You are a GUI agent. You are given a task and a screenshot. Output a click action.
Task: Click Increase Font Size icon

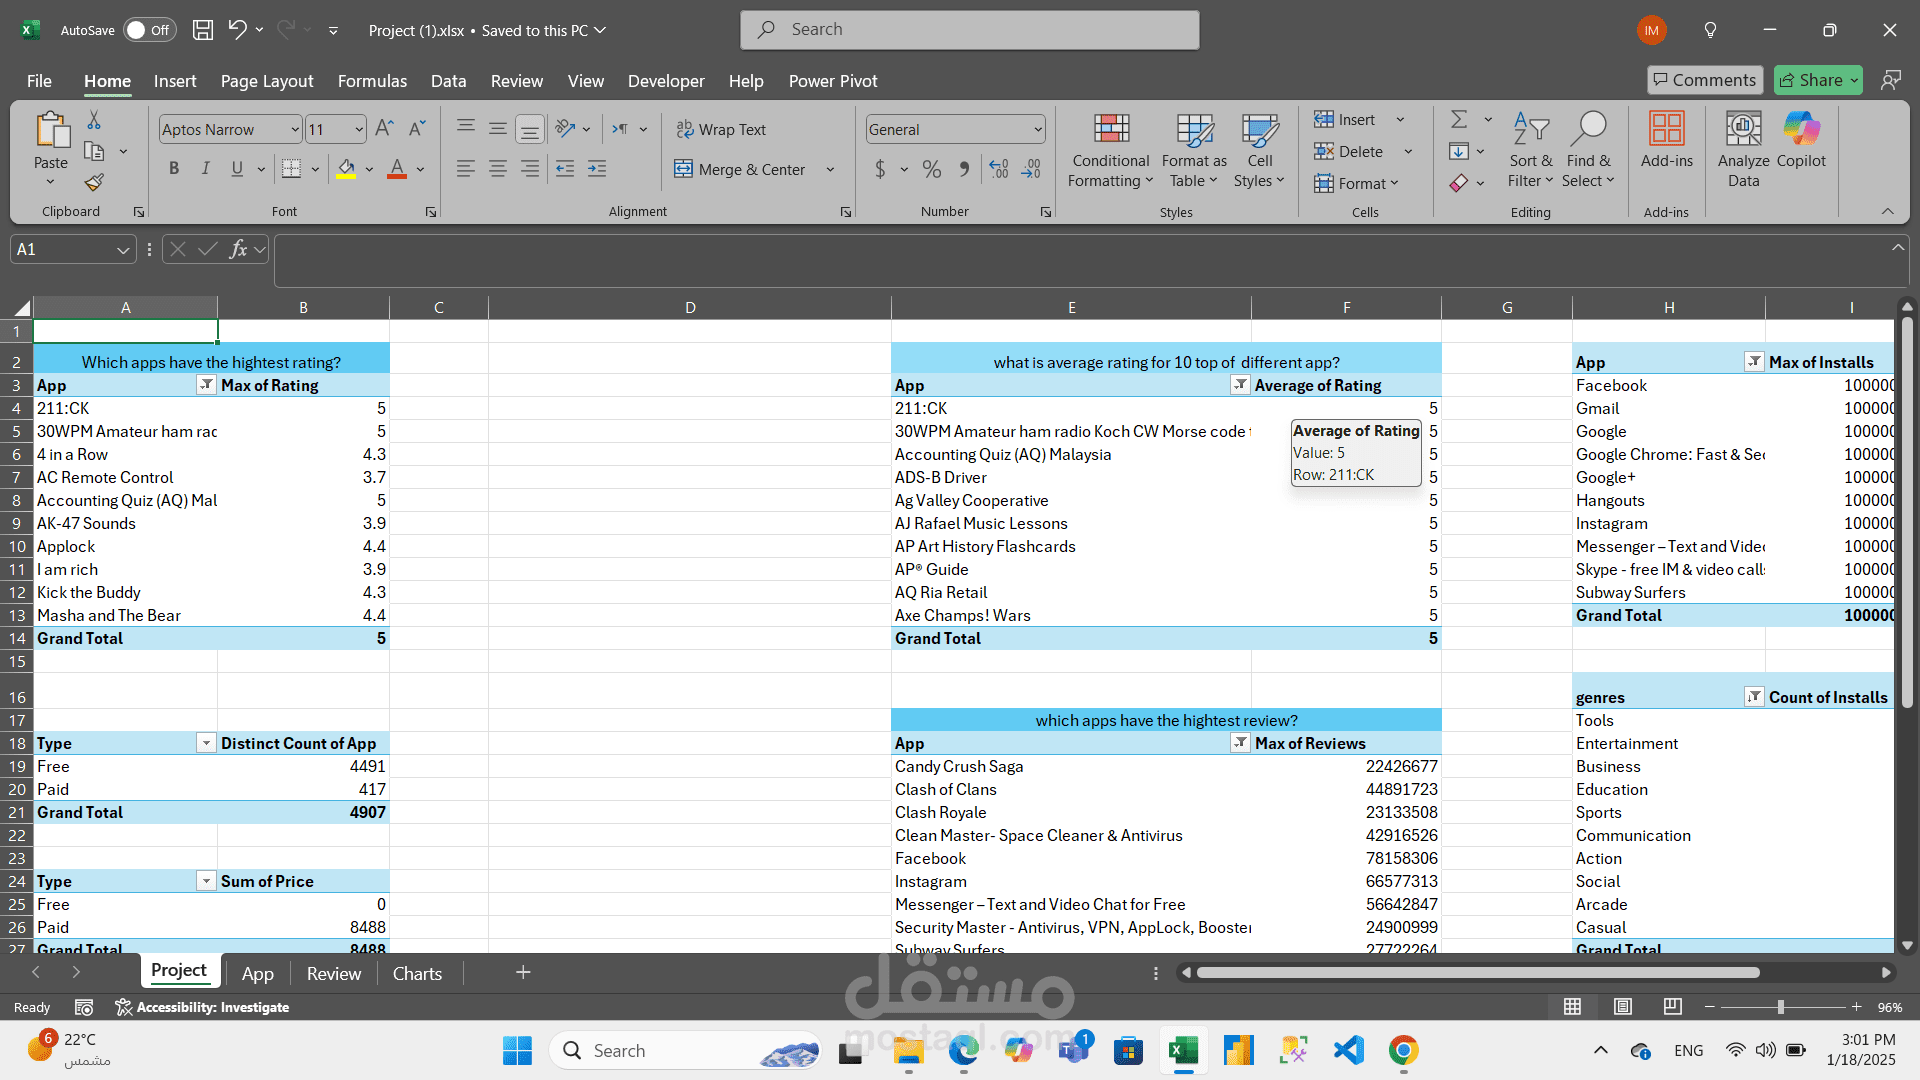pos(384,129)
